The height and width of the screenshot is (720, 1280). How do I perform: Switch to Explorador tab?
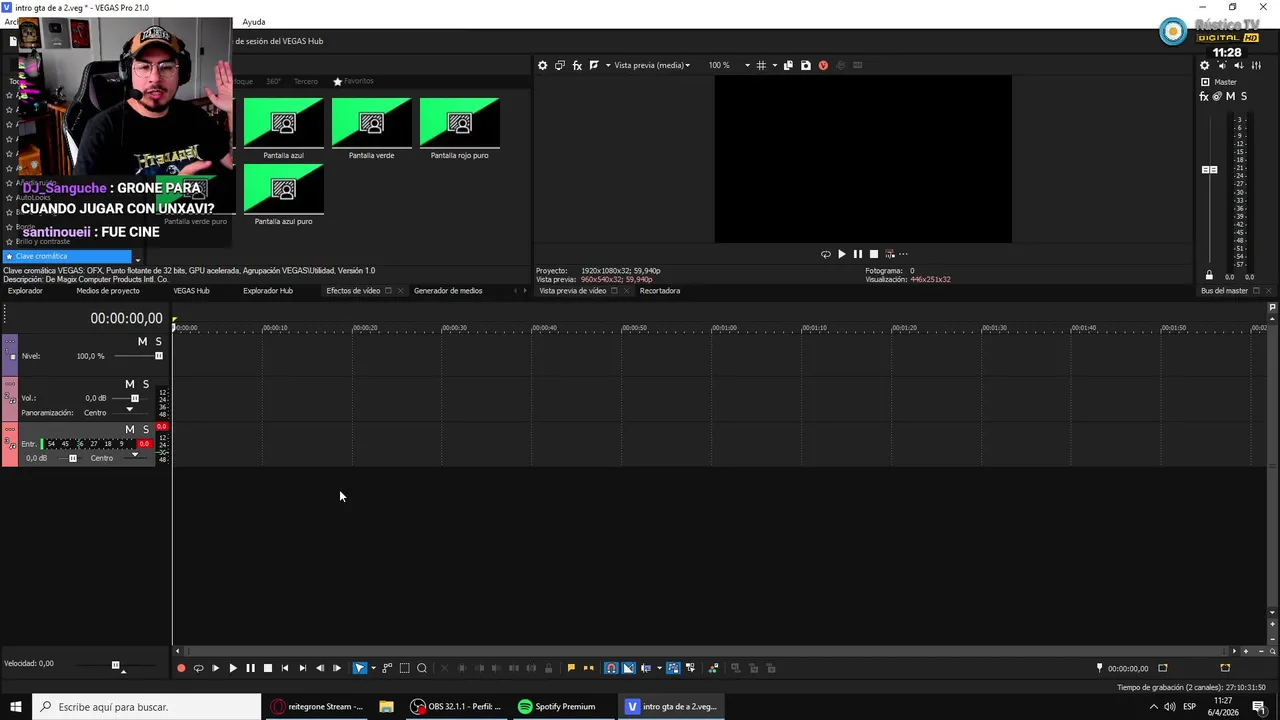pos(26,291)
